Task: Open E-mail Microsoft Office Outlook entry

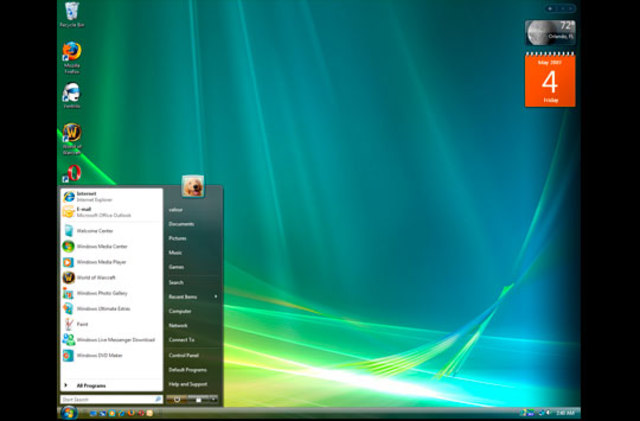Action: coord(111,212)
